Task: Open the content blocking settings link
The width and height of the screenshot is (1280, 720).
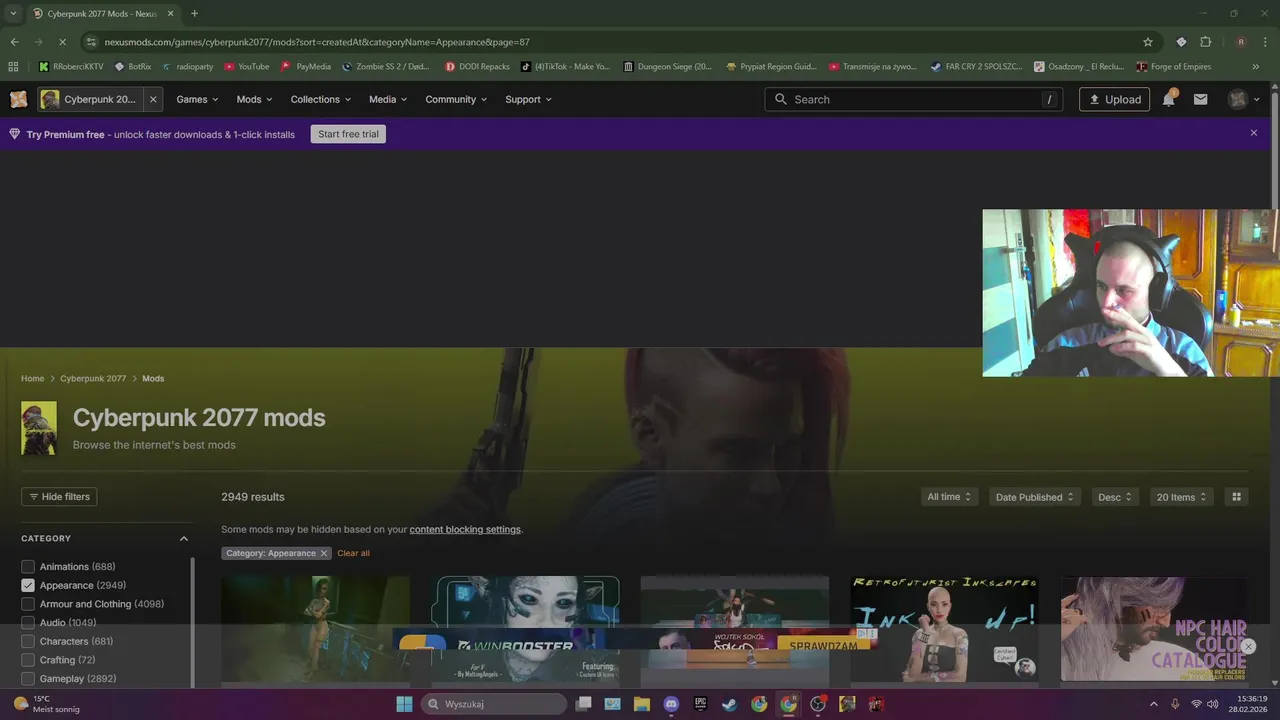Action: 465,529
